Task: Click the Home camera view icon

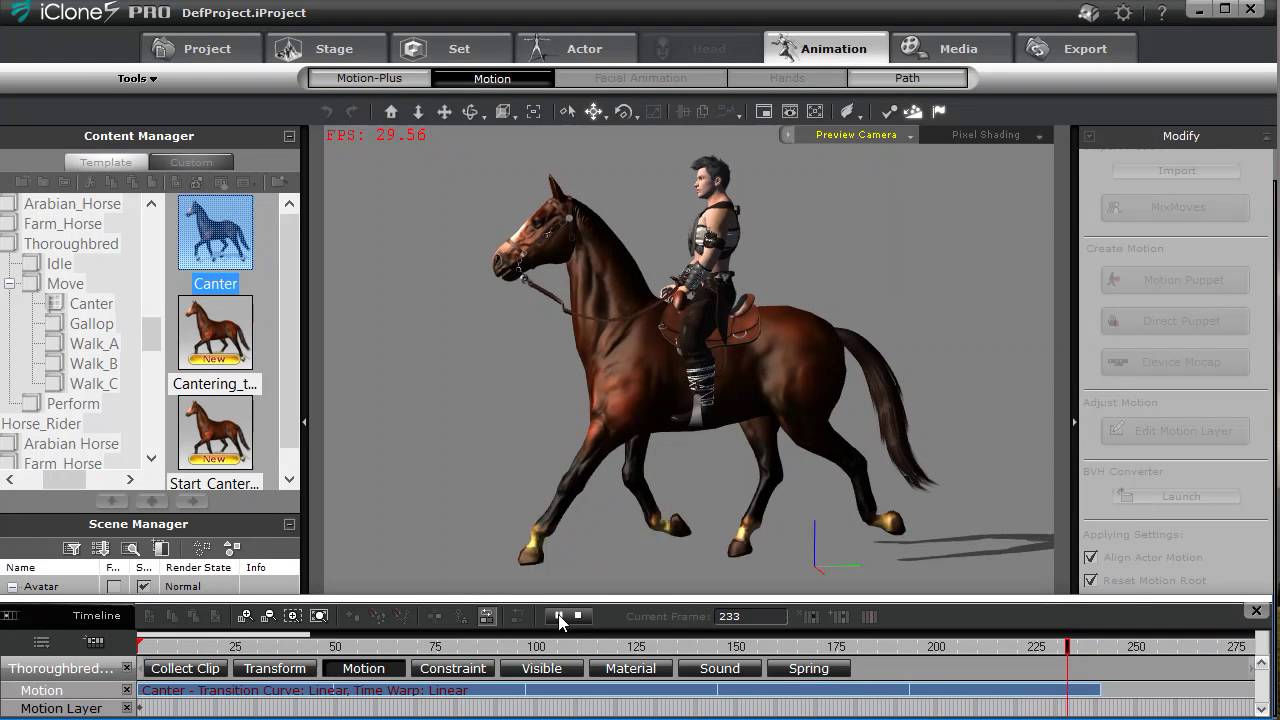Action: pos(391,112)
